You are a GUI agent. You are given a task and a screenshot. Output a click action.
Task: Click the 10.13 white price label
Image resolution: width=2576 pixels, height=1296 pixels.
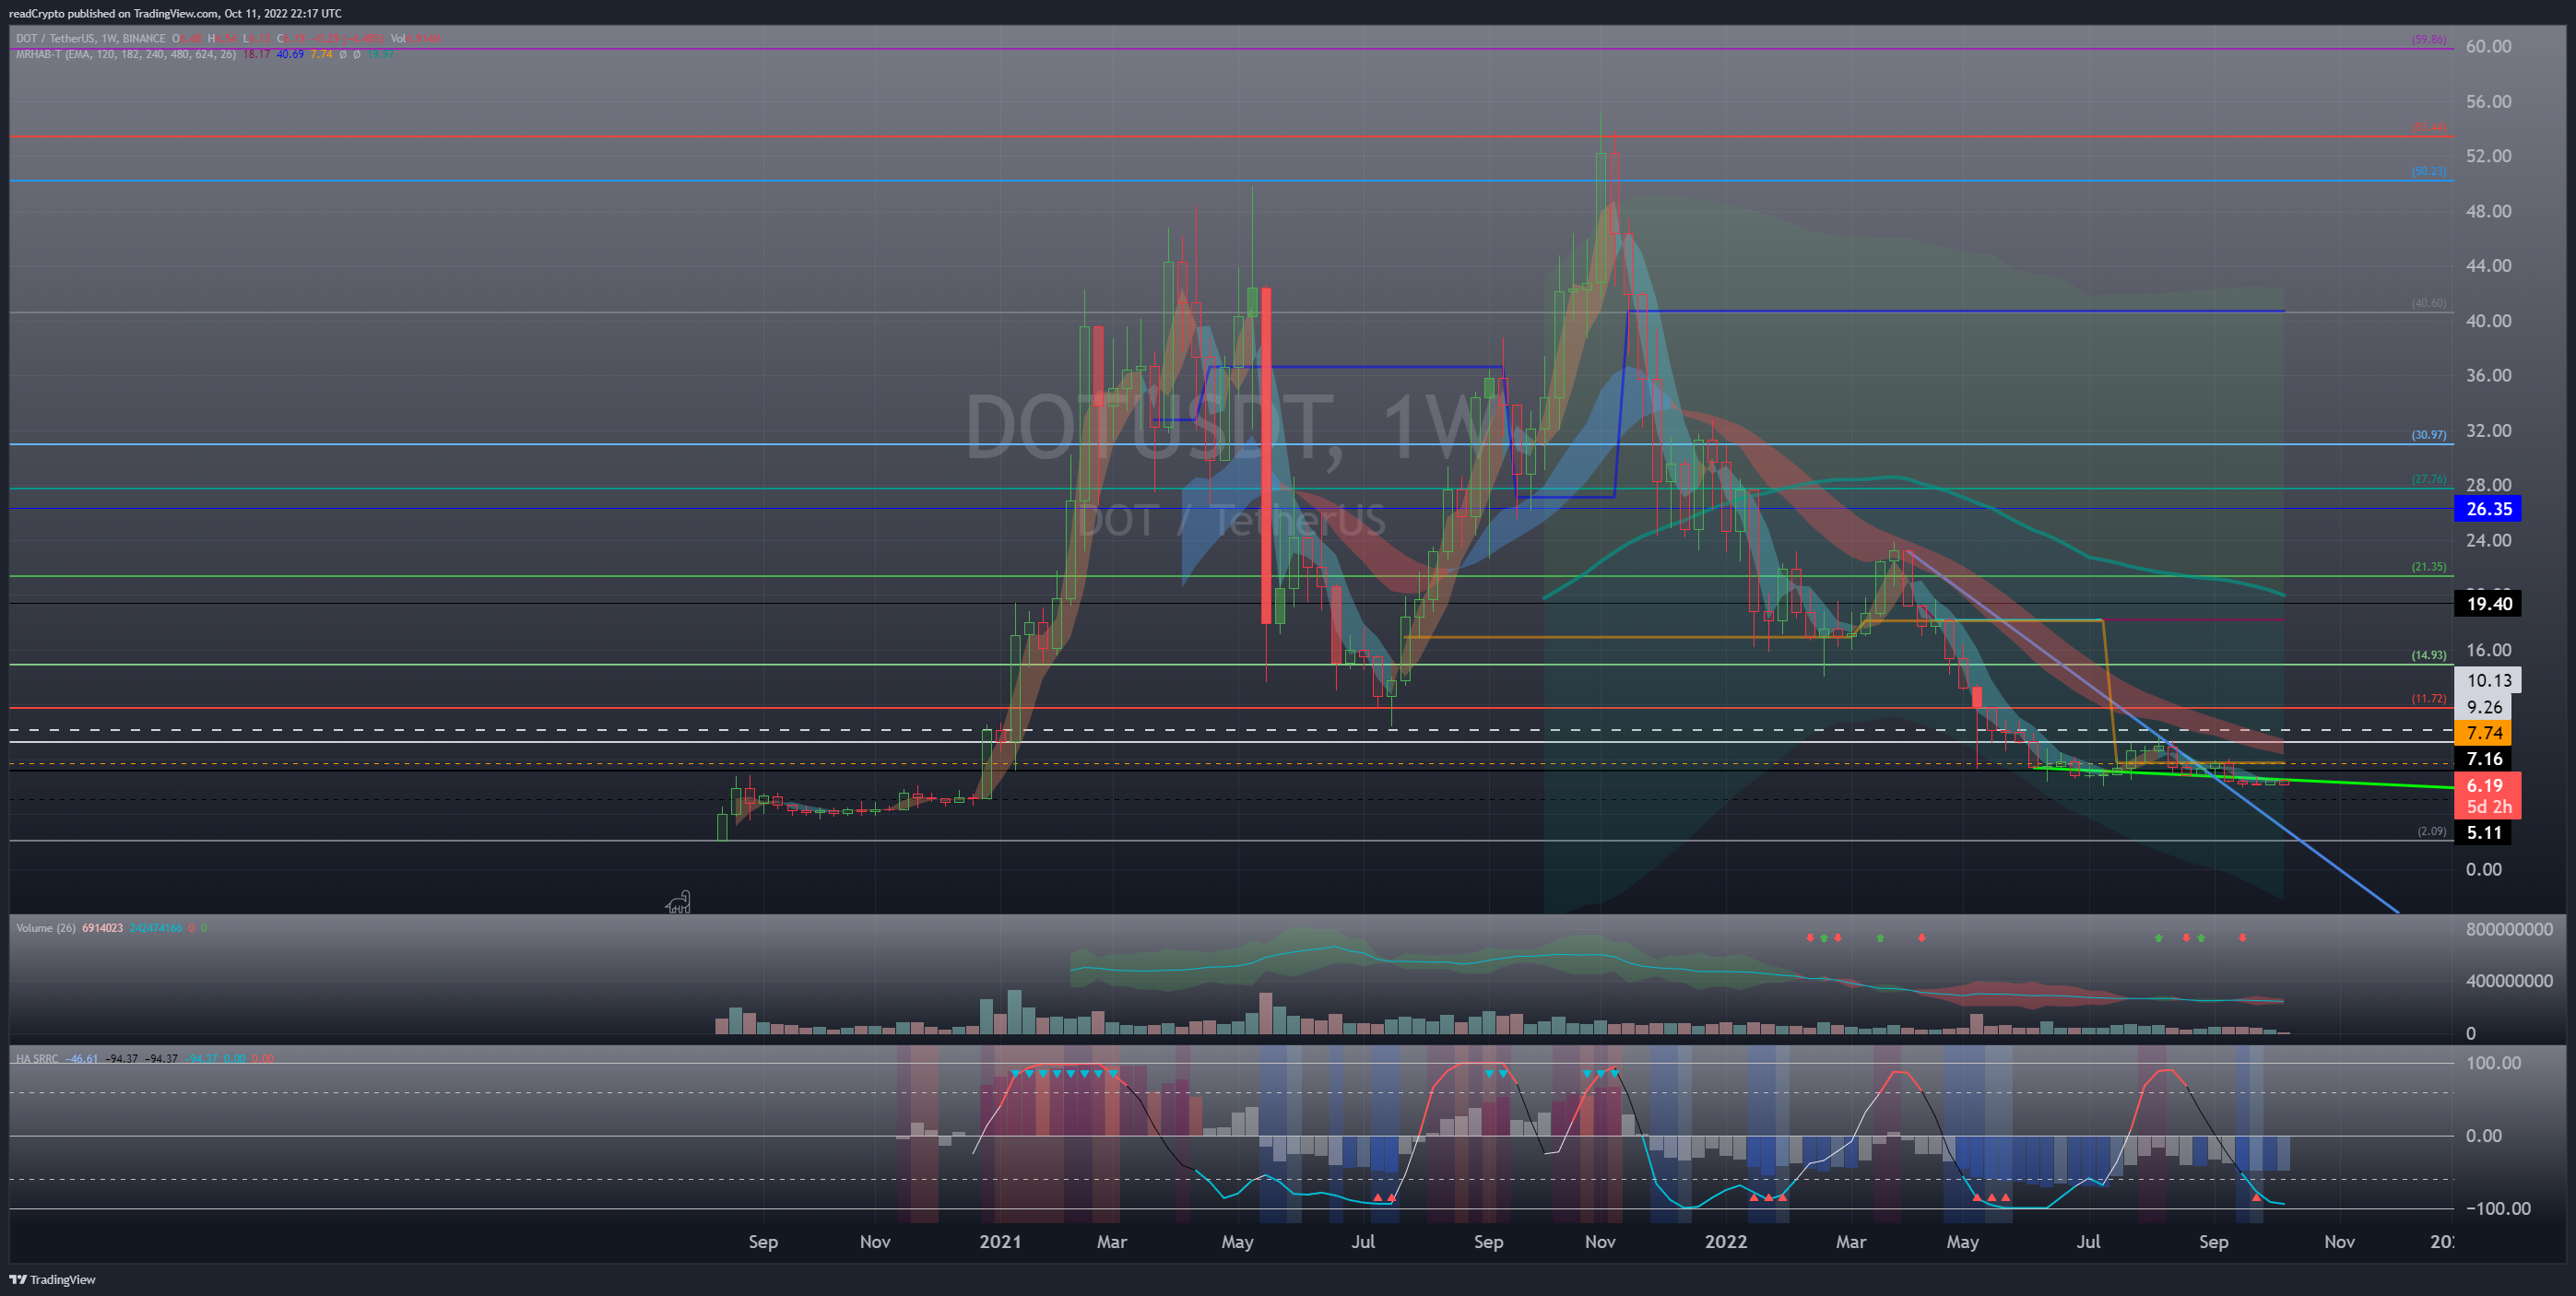[x=2488, y=680]
